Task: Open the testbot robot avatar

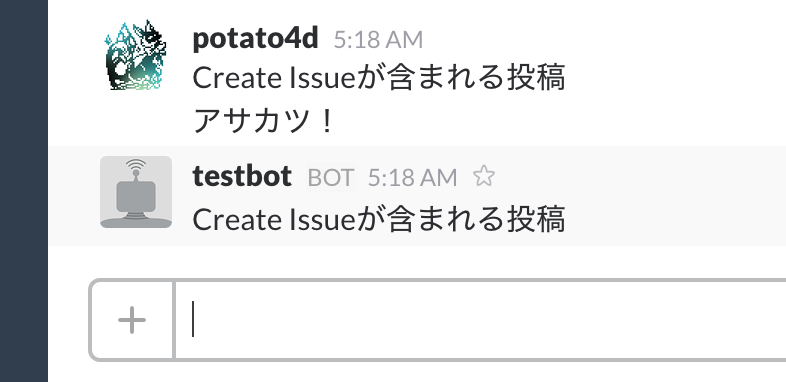Action: click(x=136, y=192)
